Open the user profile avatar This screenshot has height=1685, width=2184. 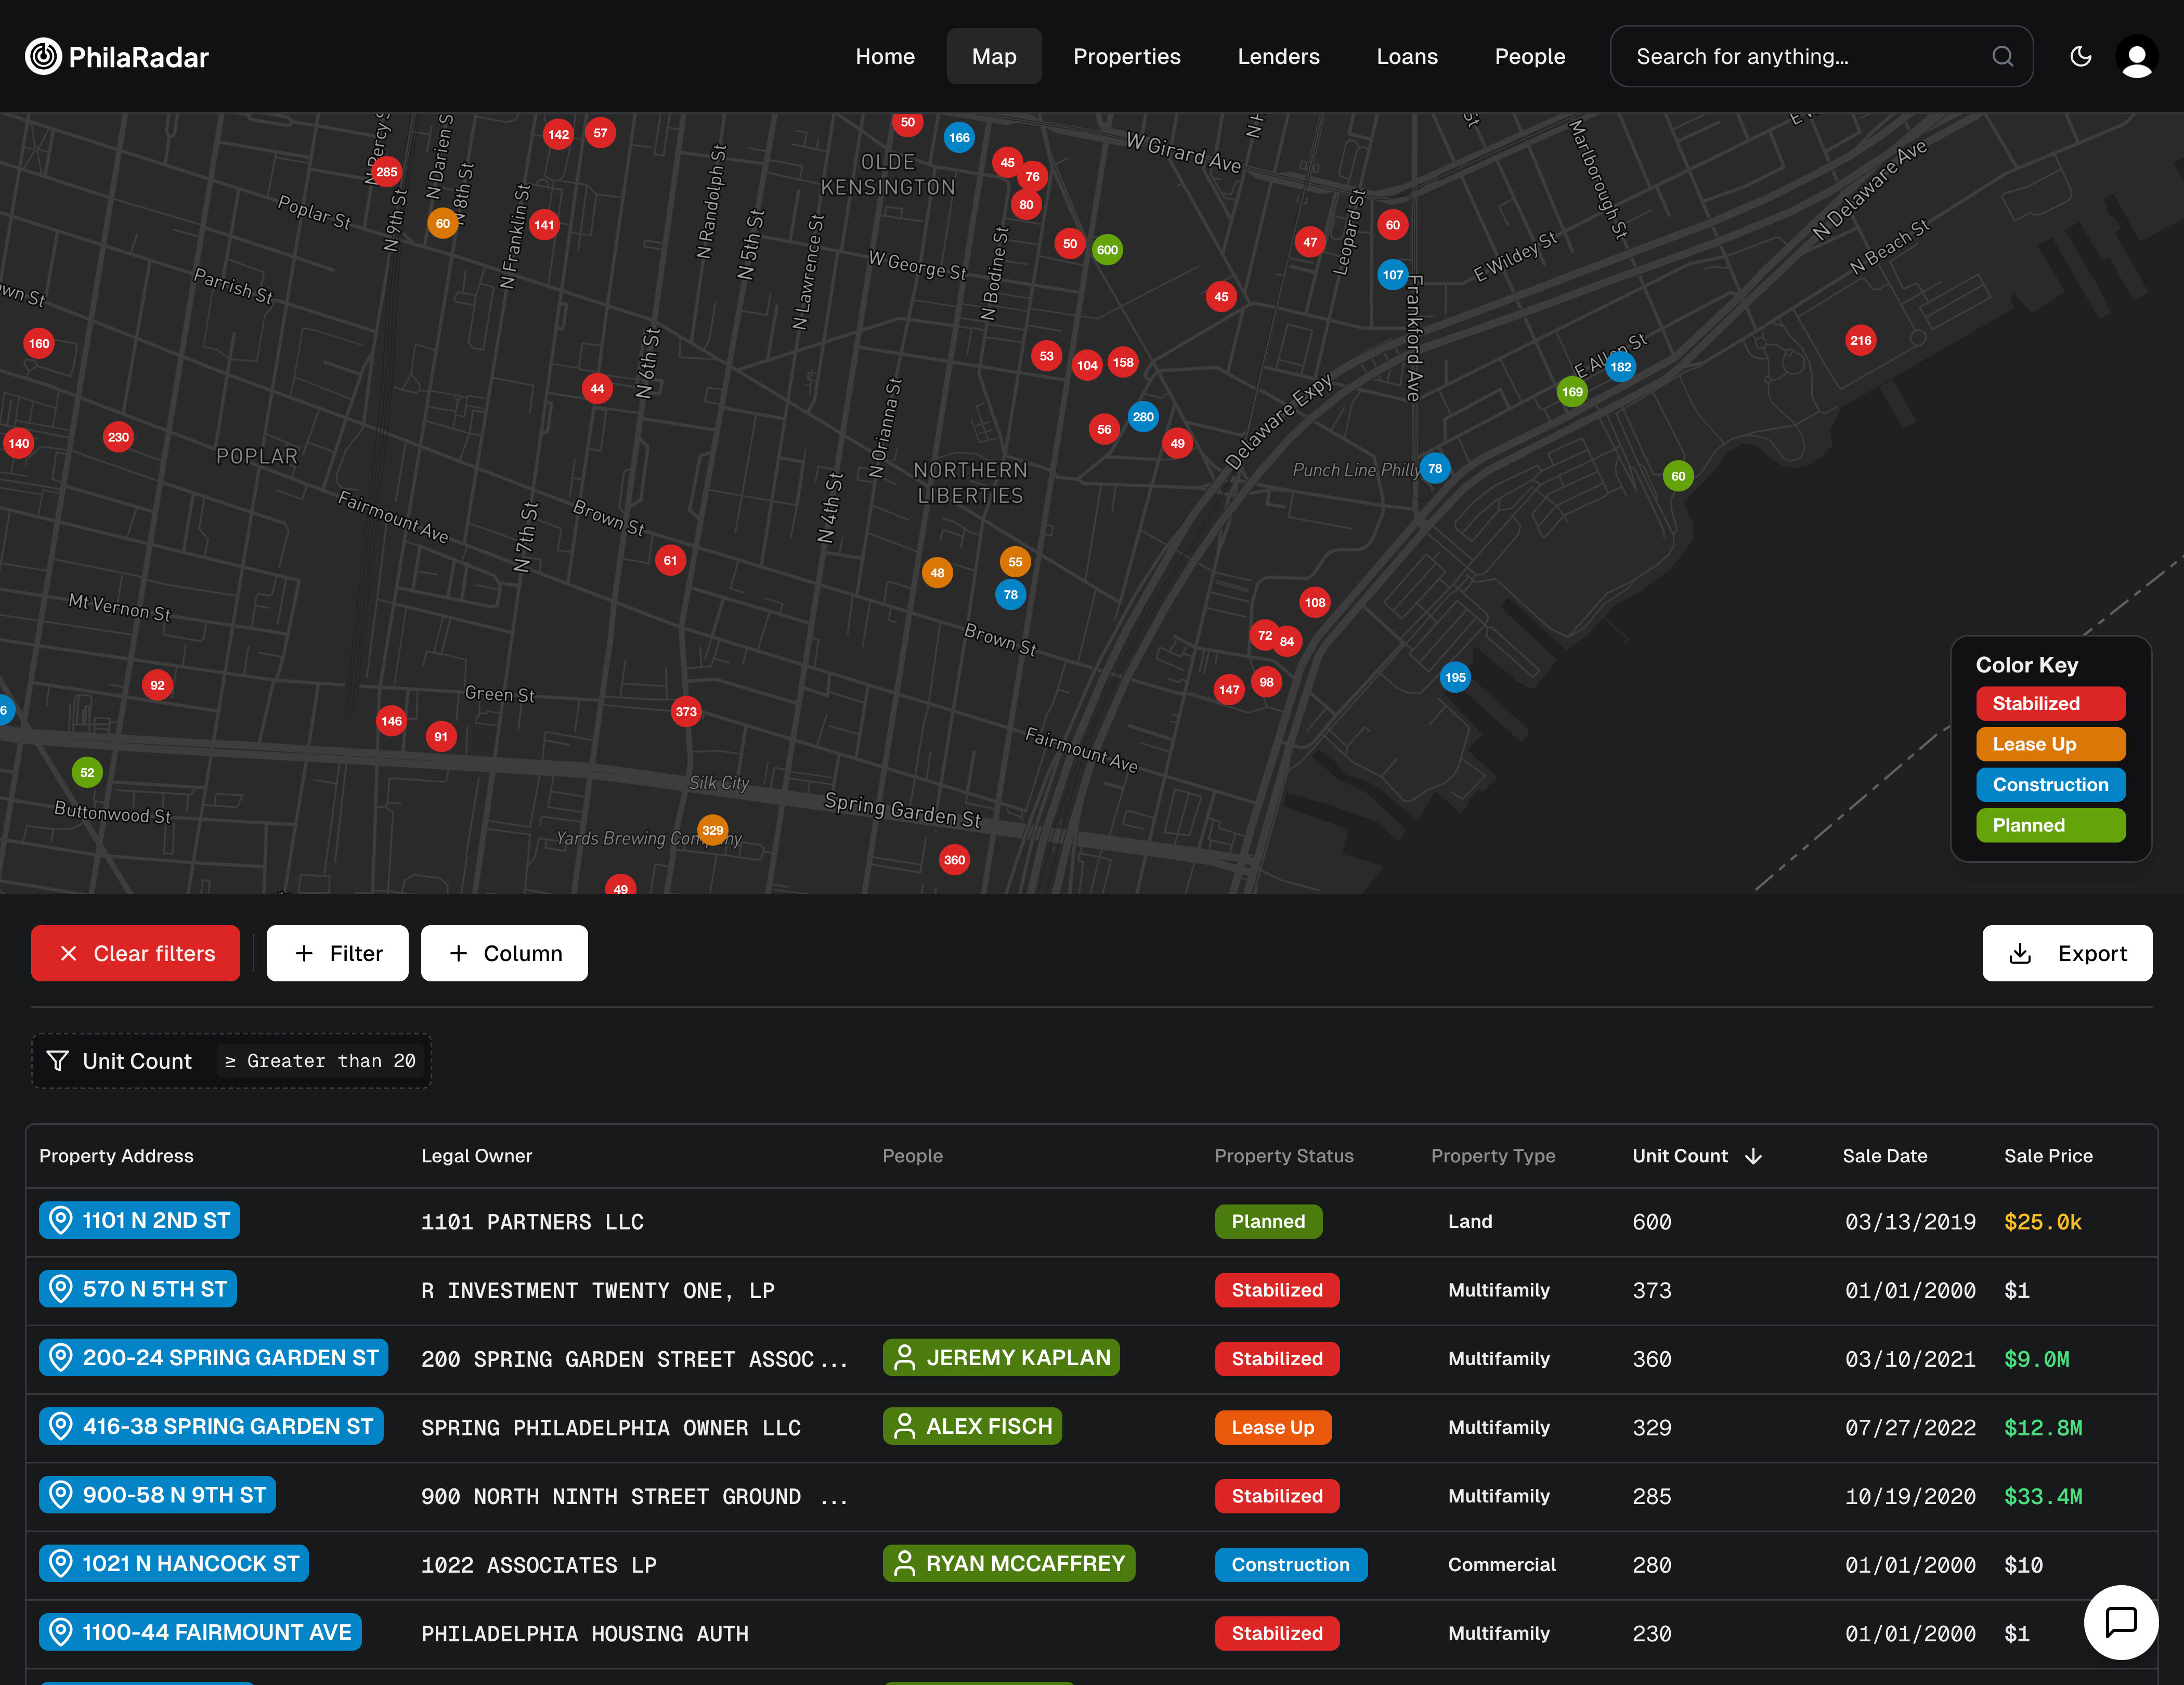coord(2136,57)
